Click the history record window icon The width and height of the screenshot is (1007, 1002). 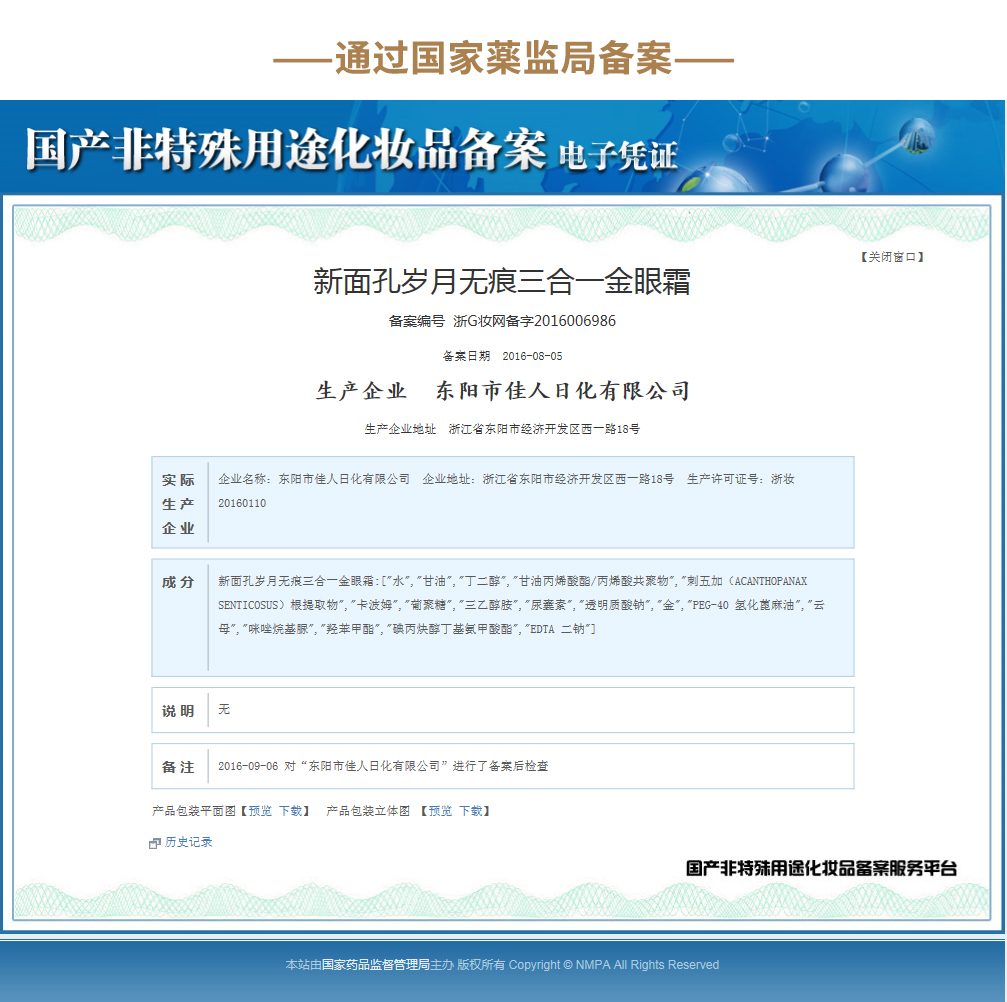click(x=154, y=843)
